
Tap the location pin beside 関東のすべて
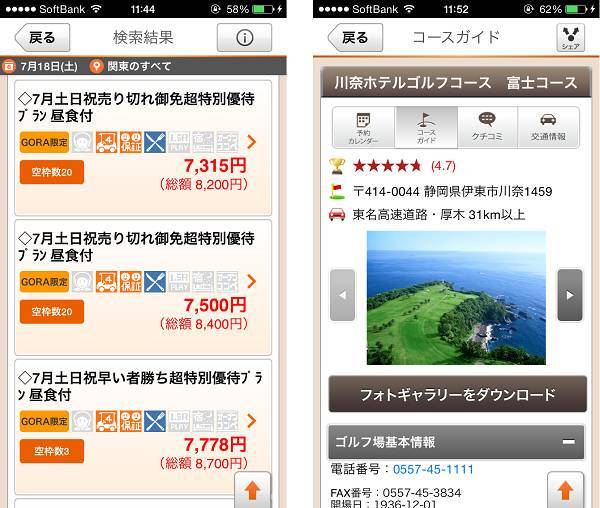tap(96, 66)
